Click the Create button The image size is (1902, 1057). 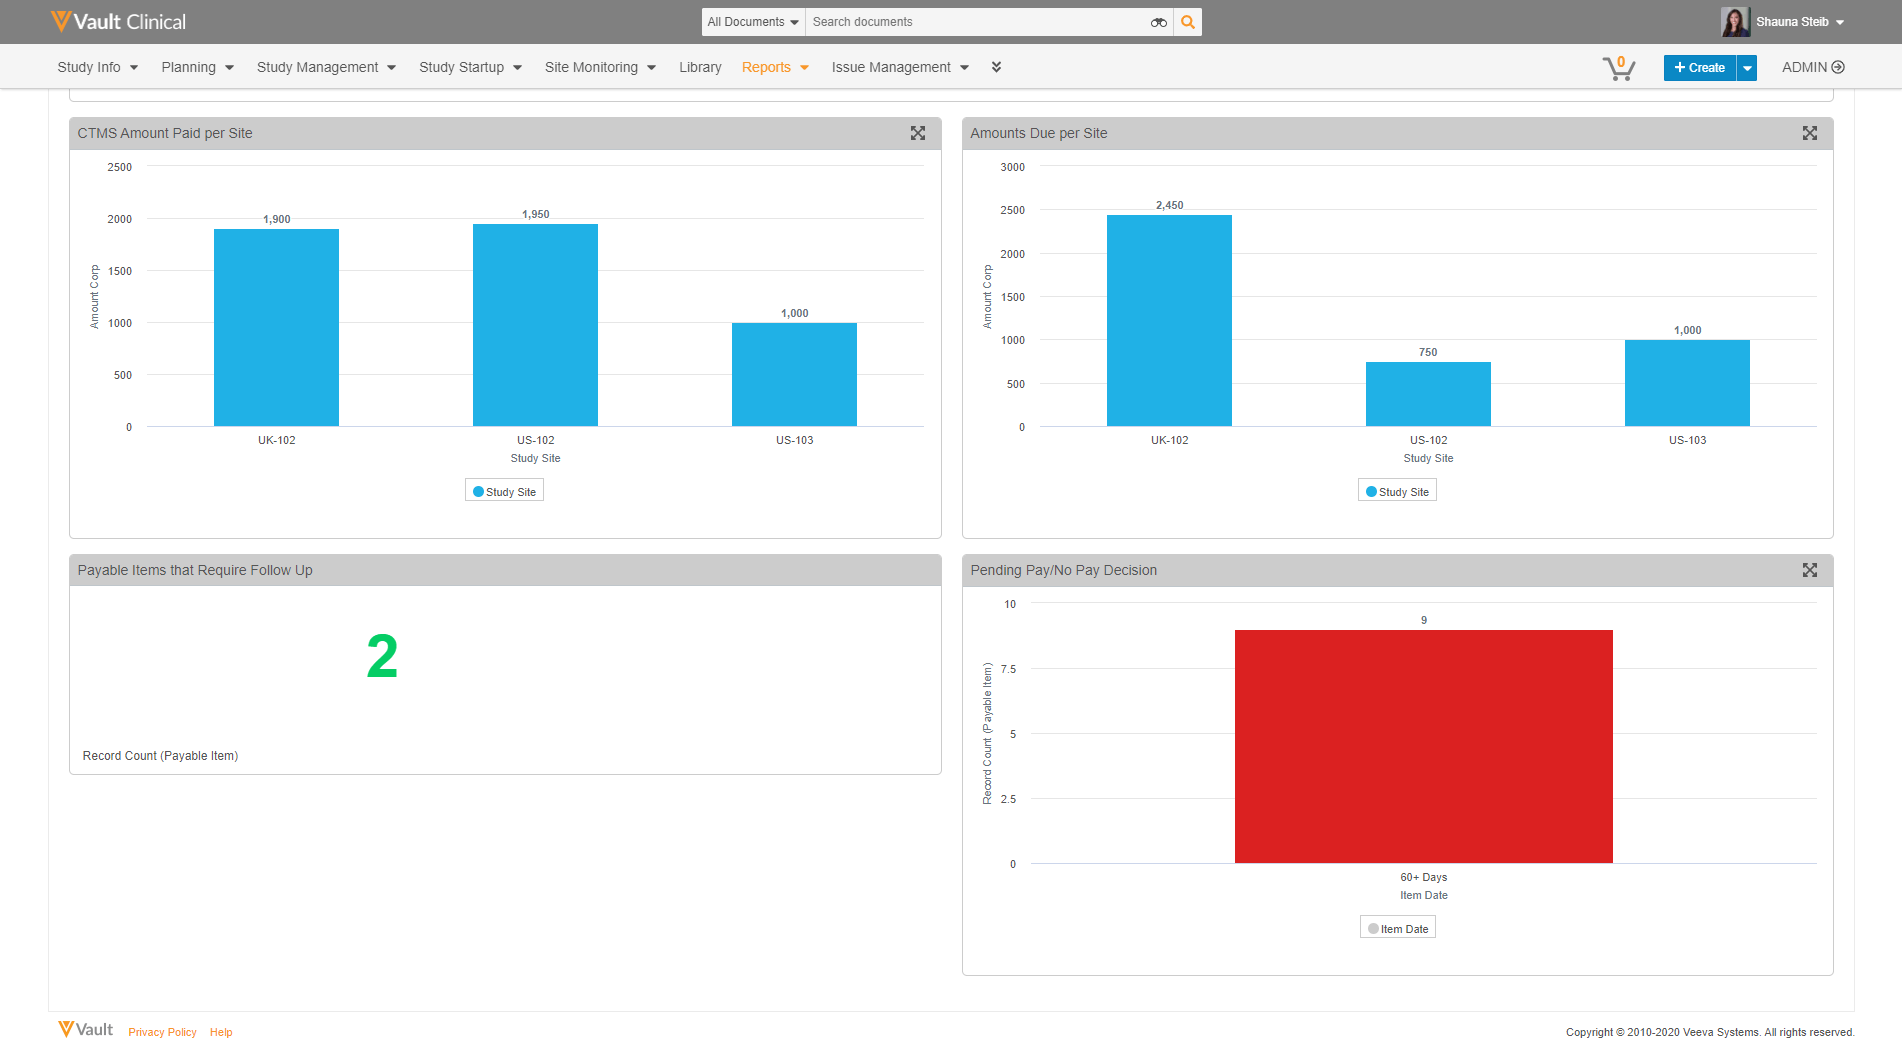point(1699,68)
